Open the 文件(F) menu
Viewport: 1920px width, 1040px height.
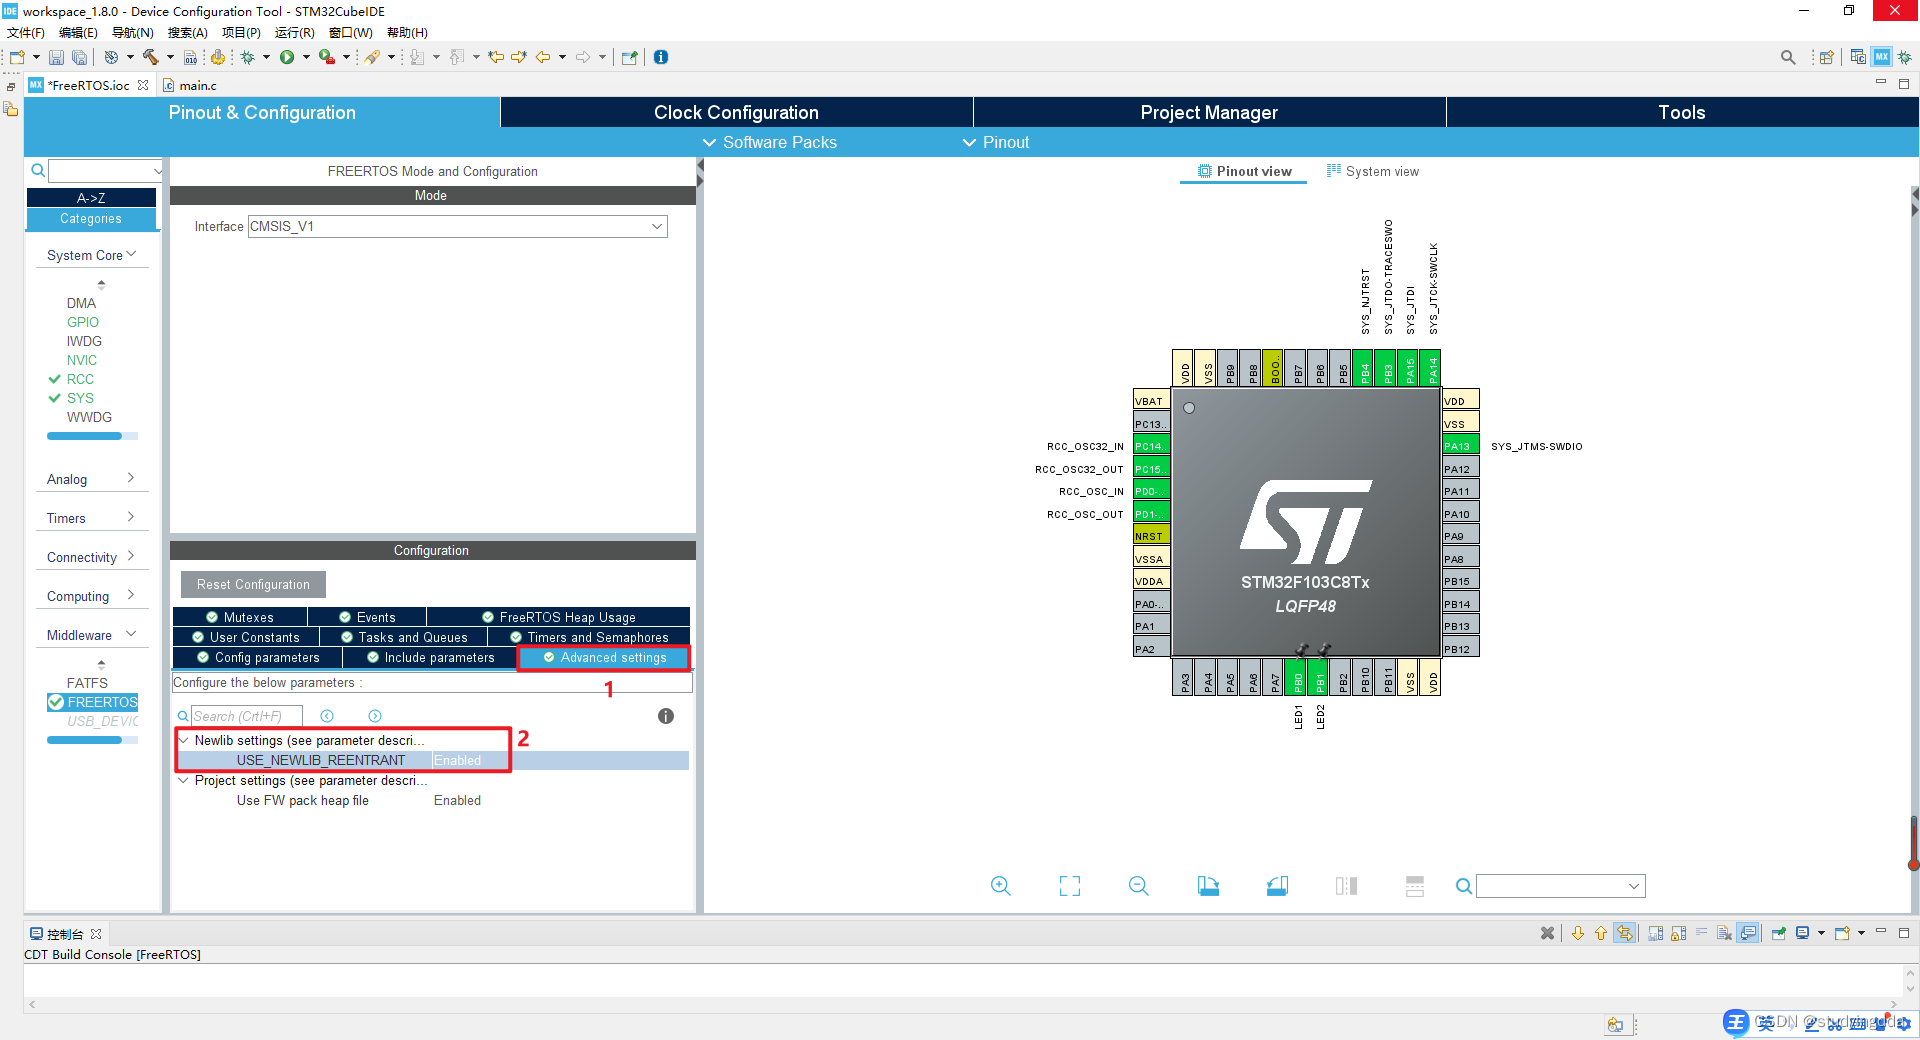click(x=26, y=33)
